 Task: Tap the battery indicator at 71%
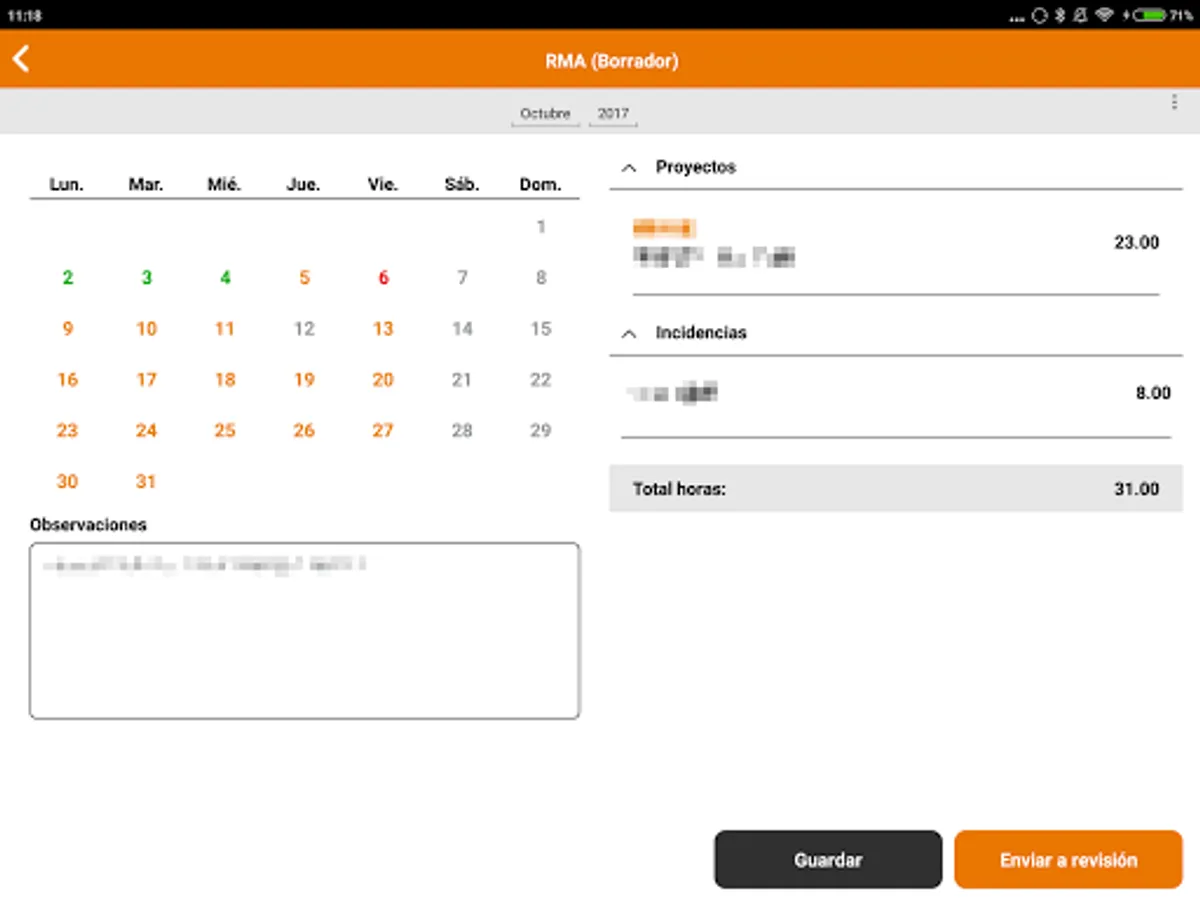click(1159, 15)
